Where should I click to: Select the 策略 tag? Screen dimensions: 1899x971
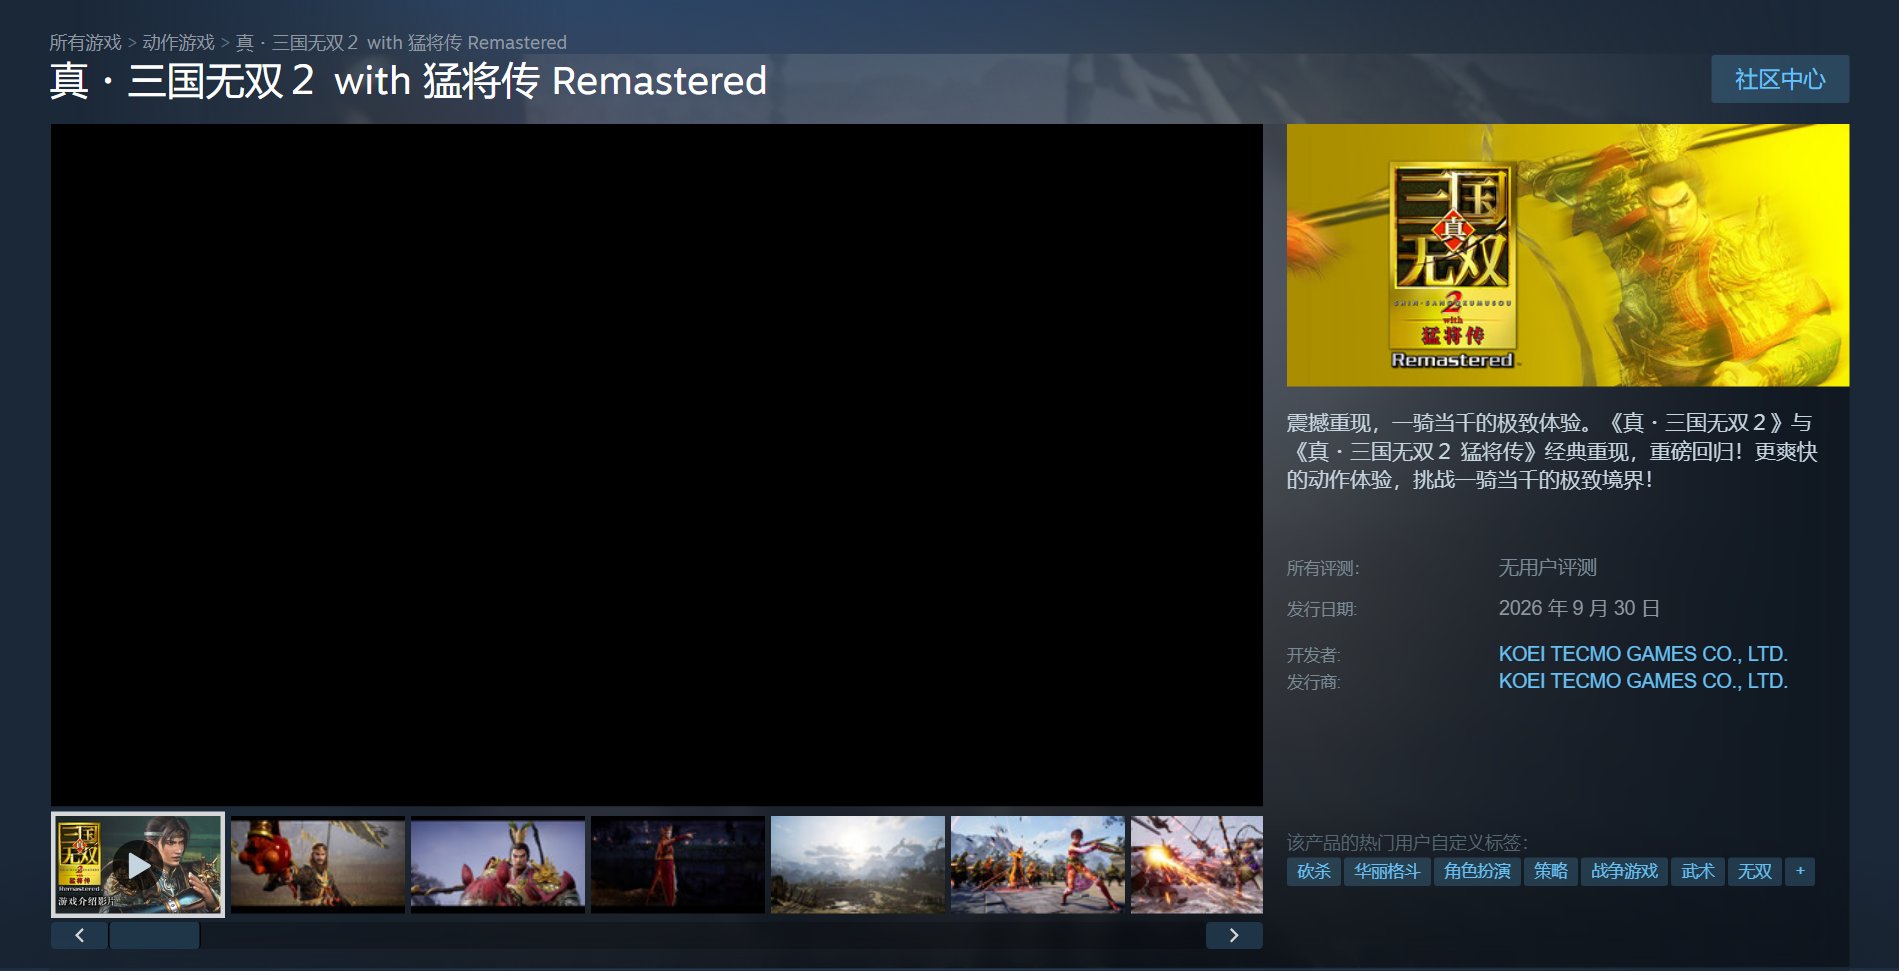click(x=1551, y=871)
